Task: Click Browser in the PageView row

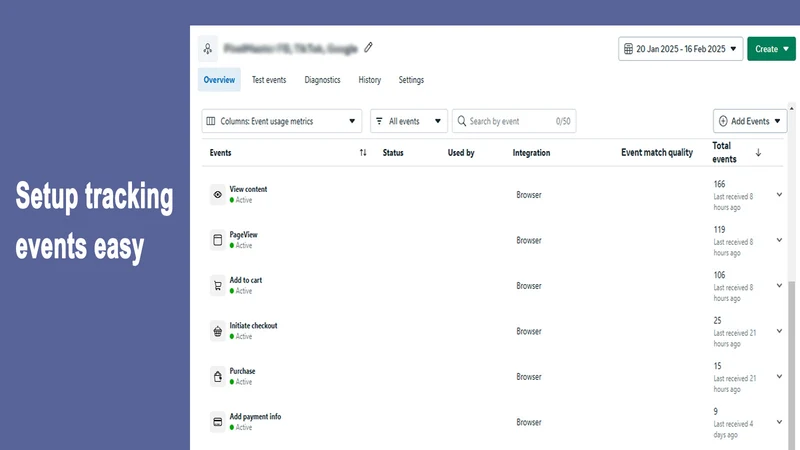Action: (x=529, y=240)
